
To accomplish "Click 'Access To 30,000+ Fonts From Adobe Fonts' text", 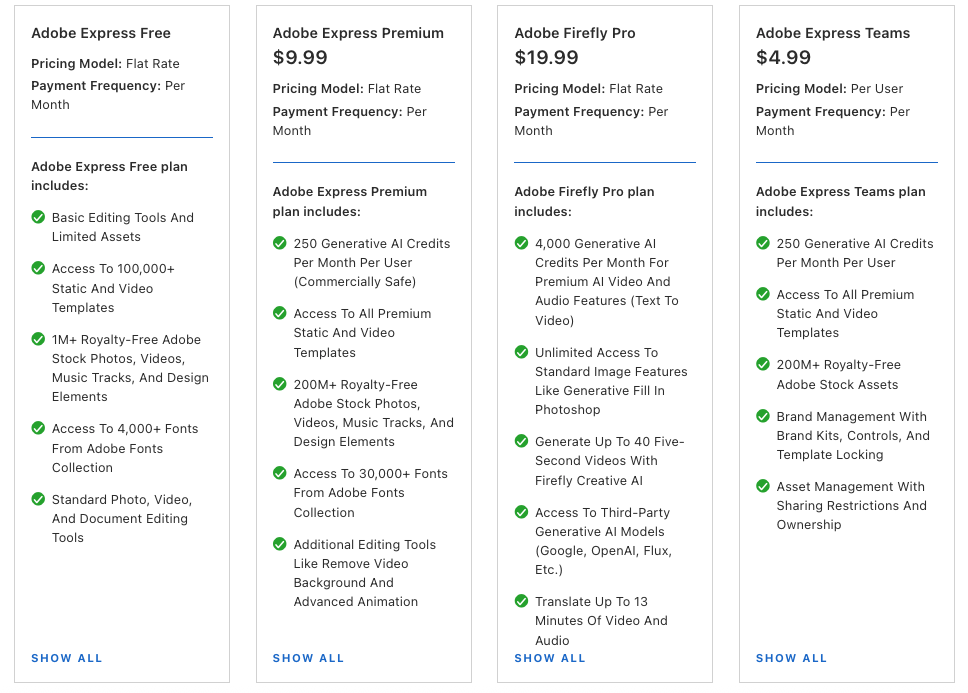I will (370, 493).
